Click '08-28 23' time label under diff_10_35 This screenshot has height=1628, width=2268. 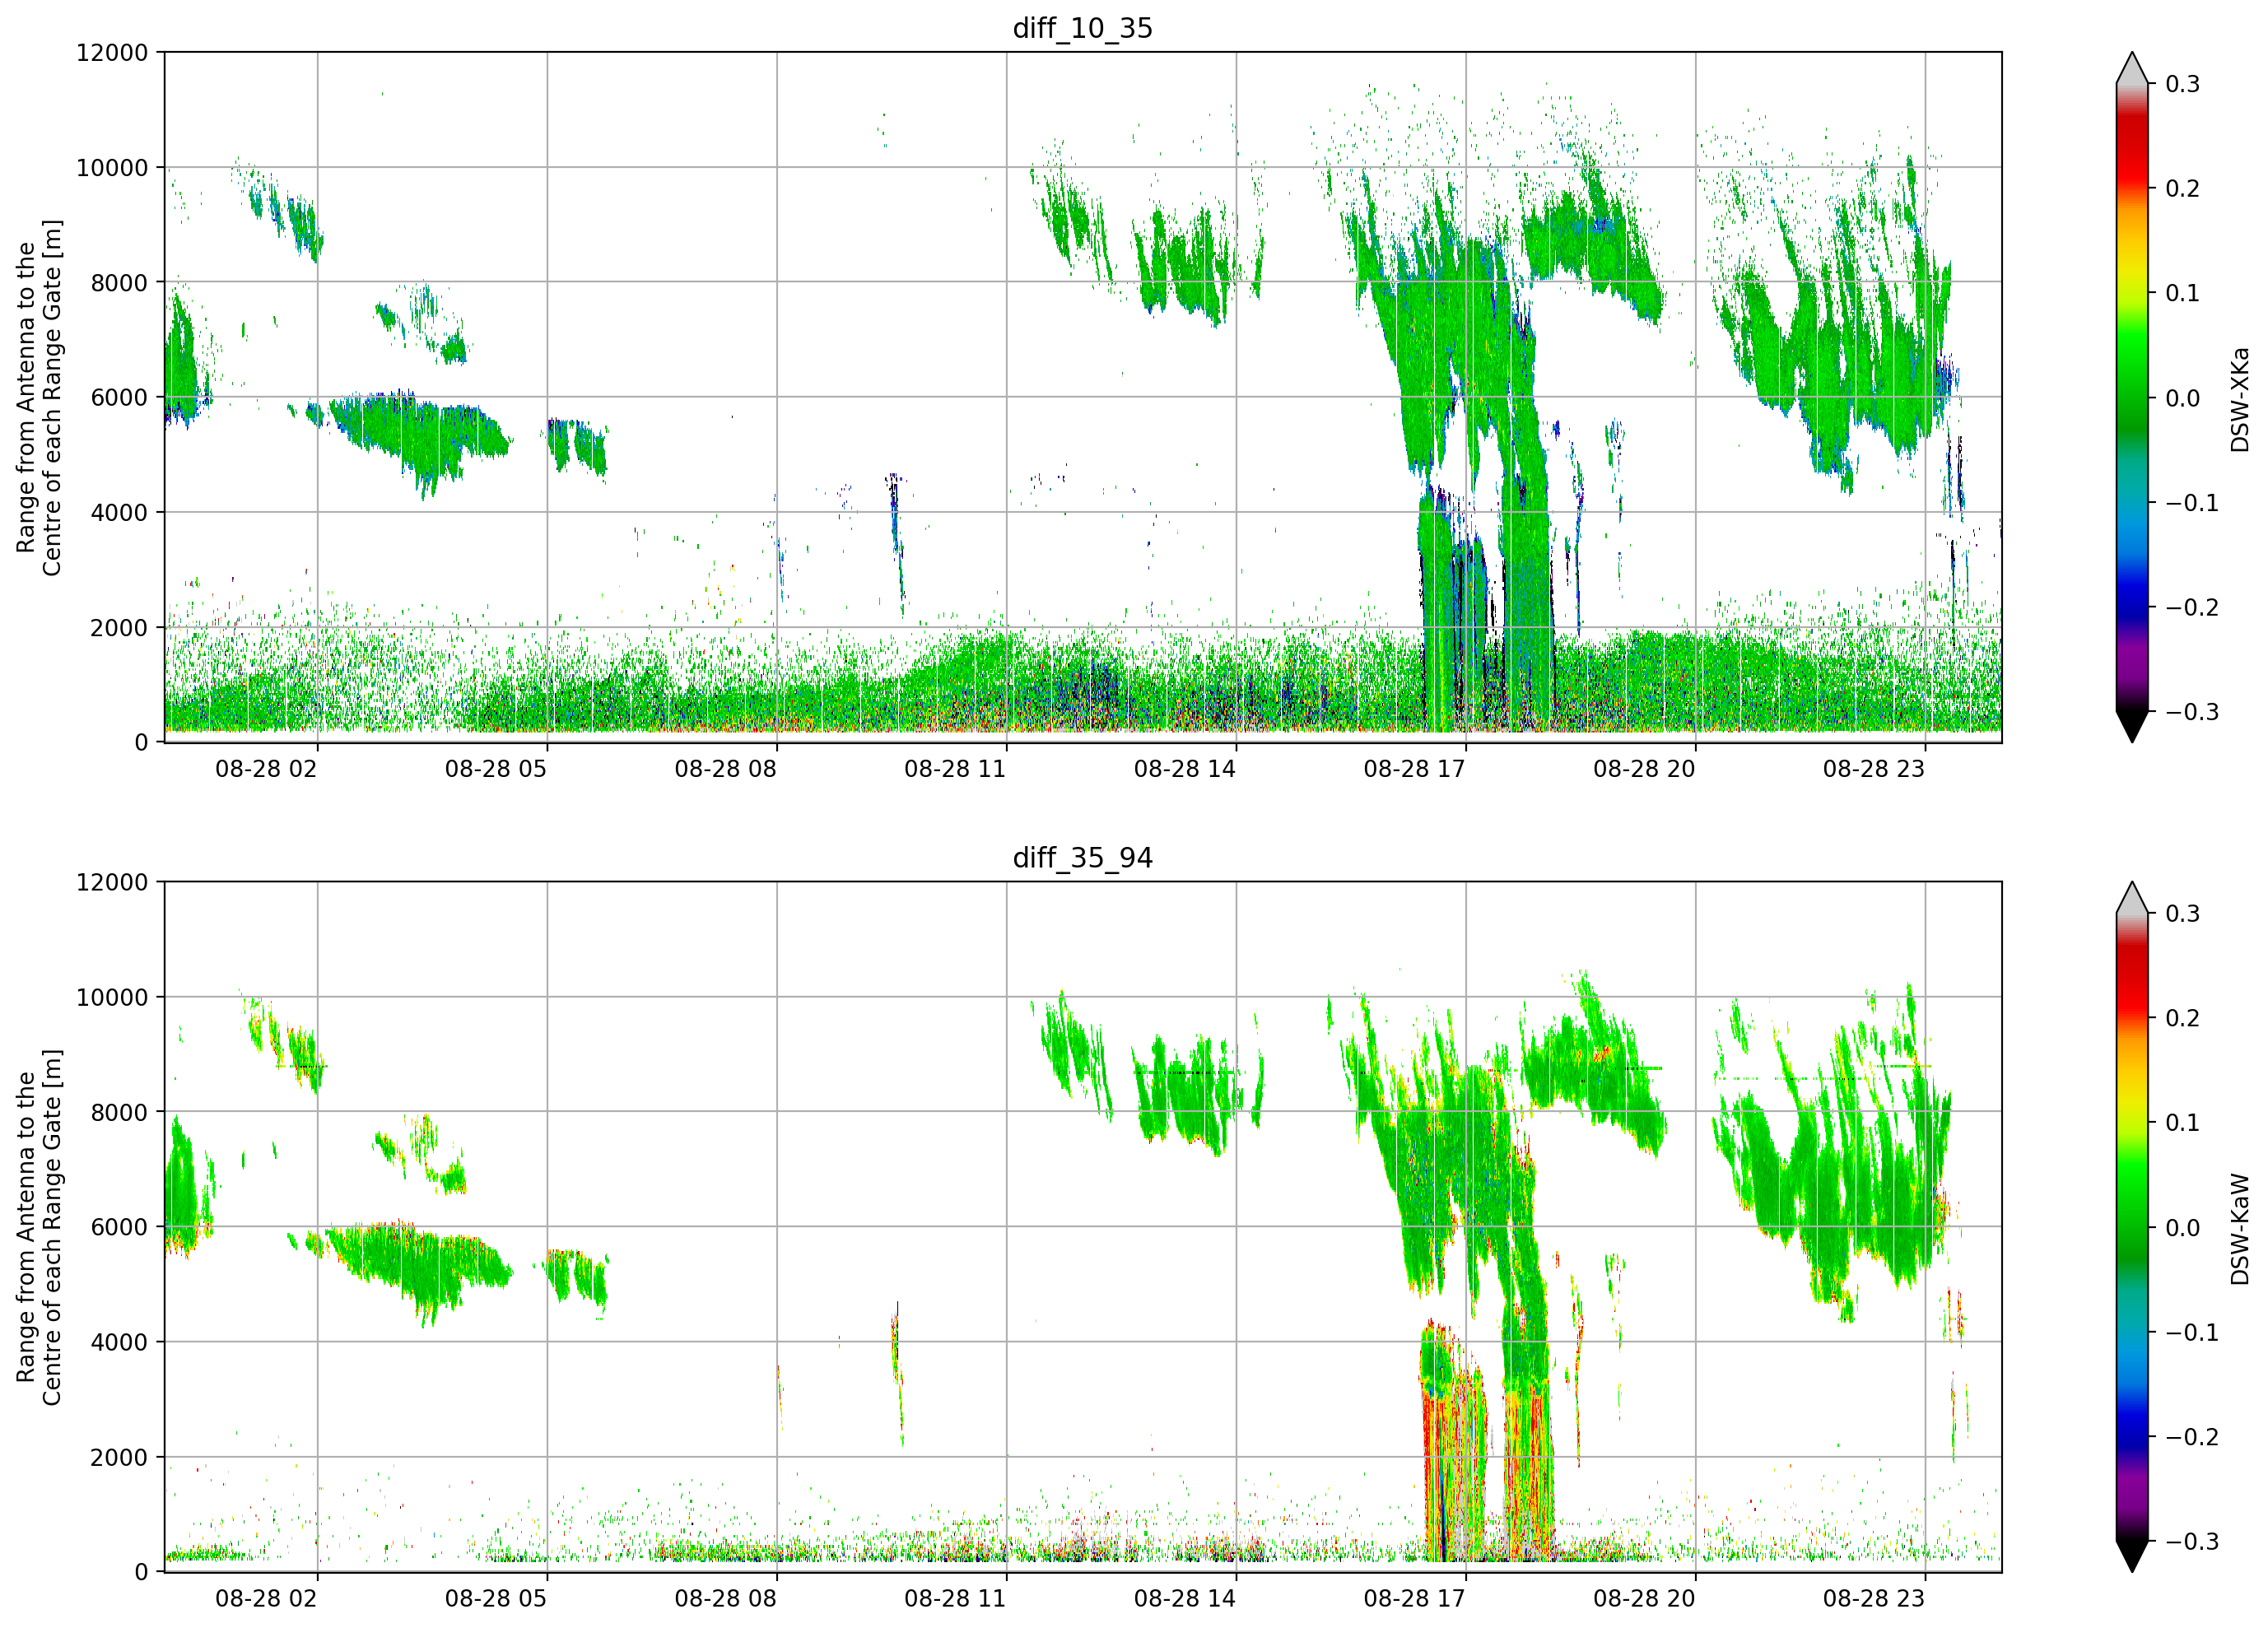coord(1874,769)
